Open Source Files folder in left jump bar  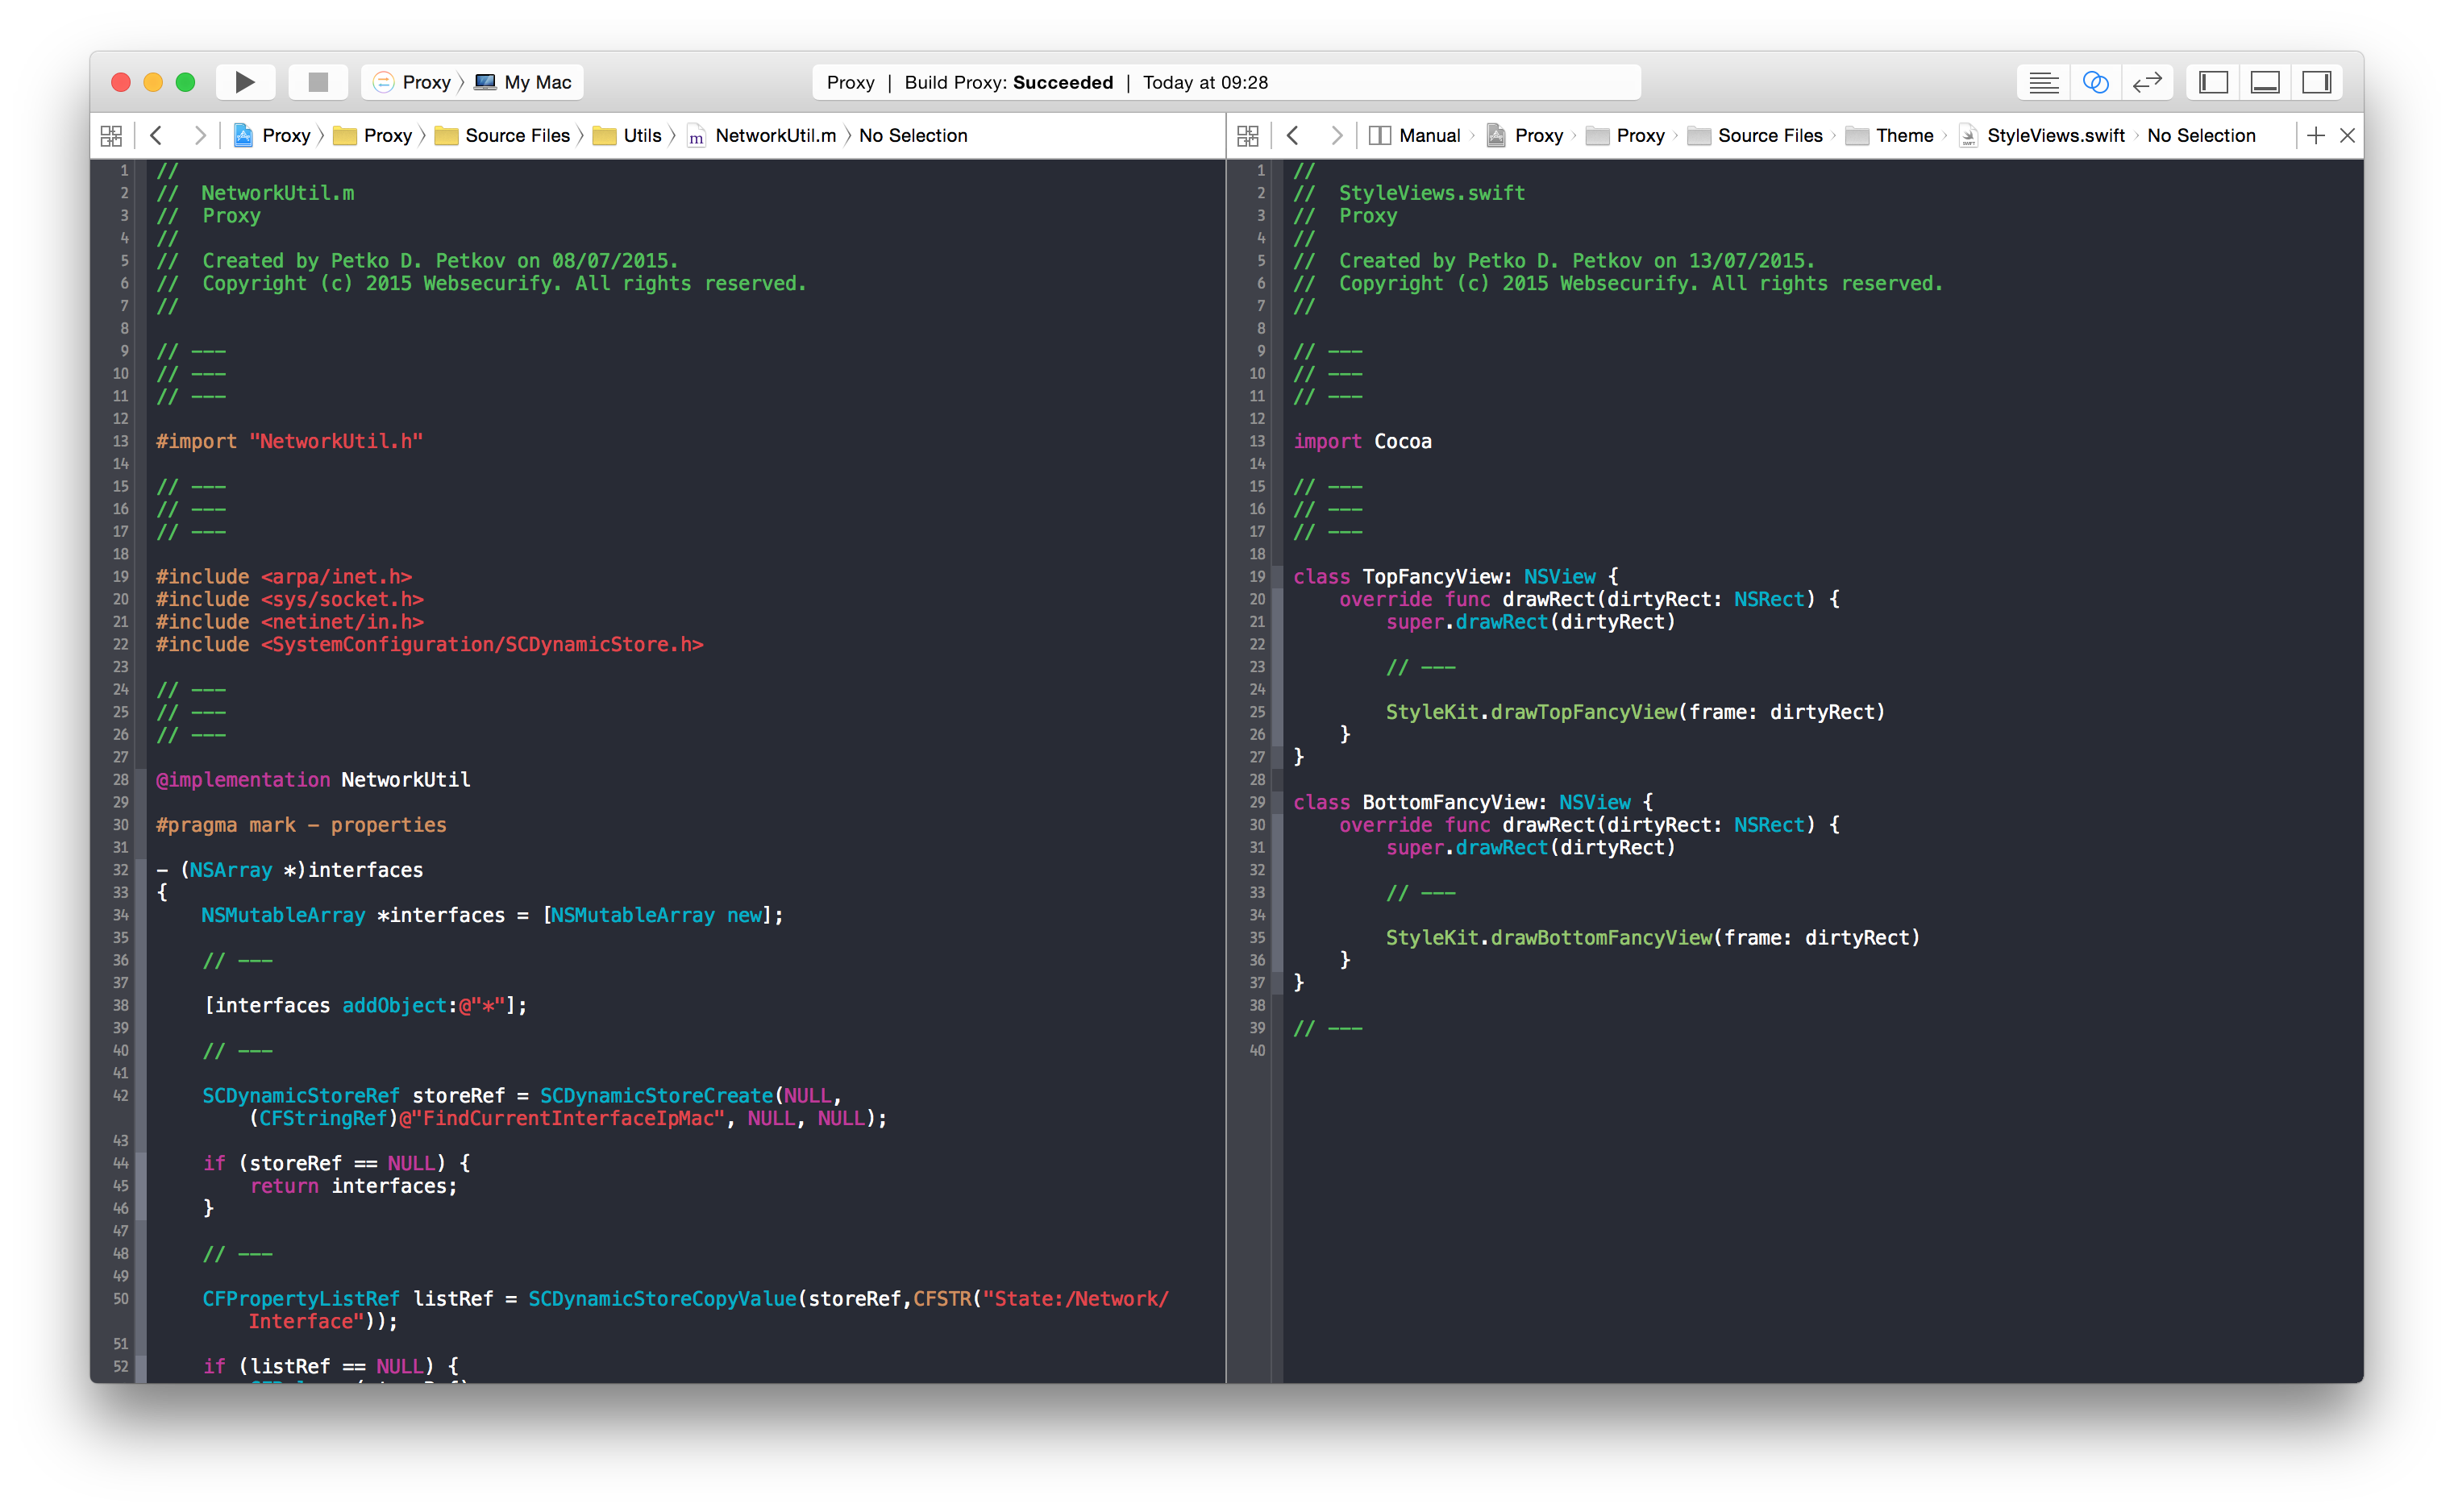(x=503, y=135)
